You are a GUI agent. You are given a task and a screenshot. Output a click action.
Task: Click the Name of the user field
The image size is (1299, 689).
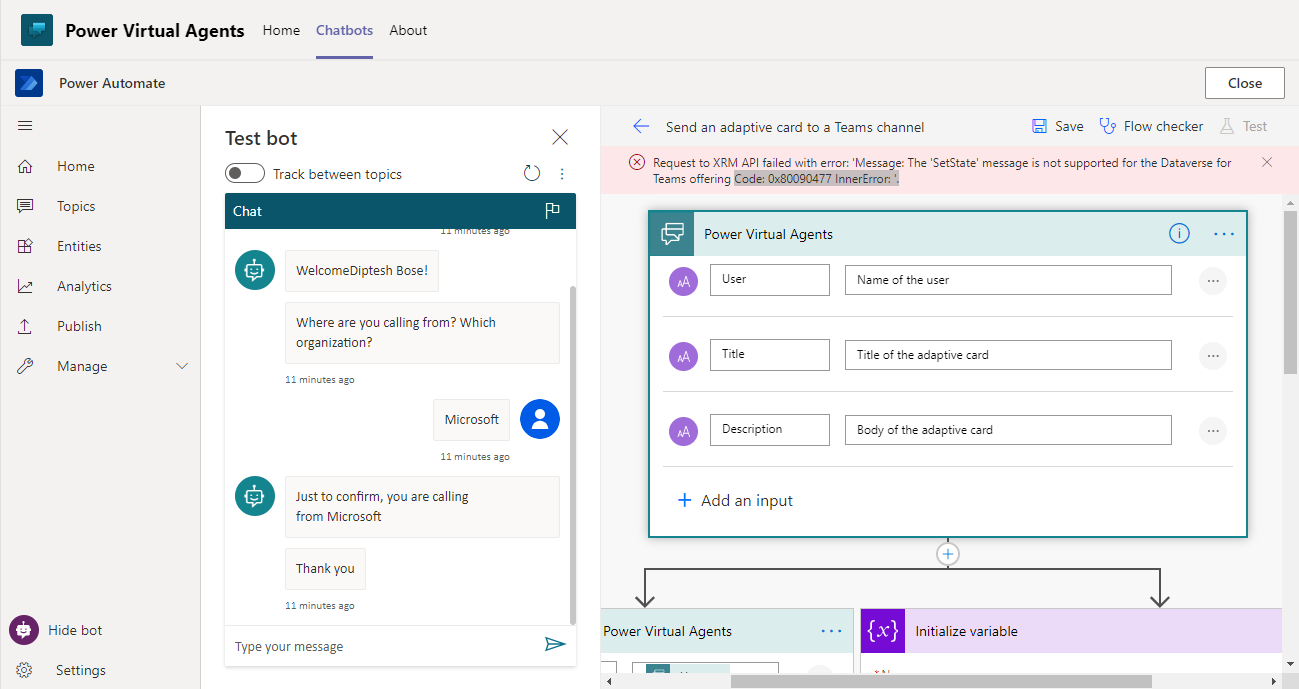1008,280
